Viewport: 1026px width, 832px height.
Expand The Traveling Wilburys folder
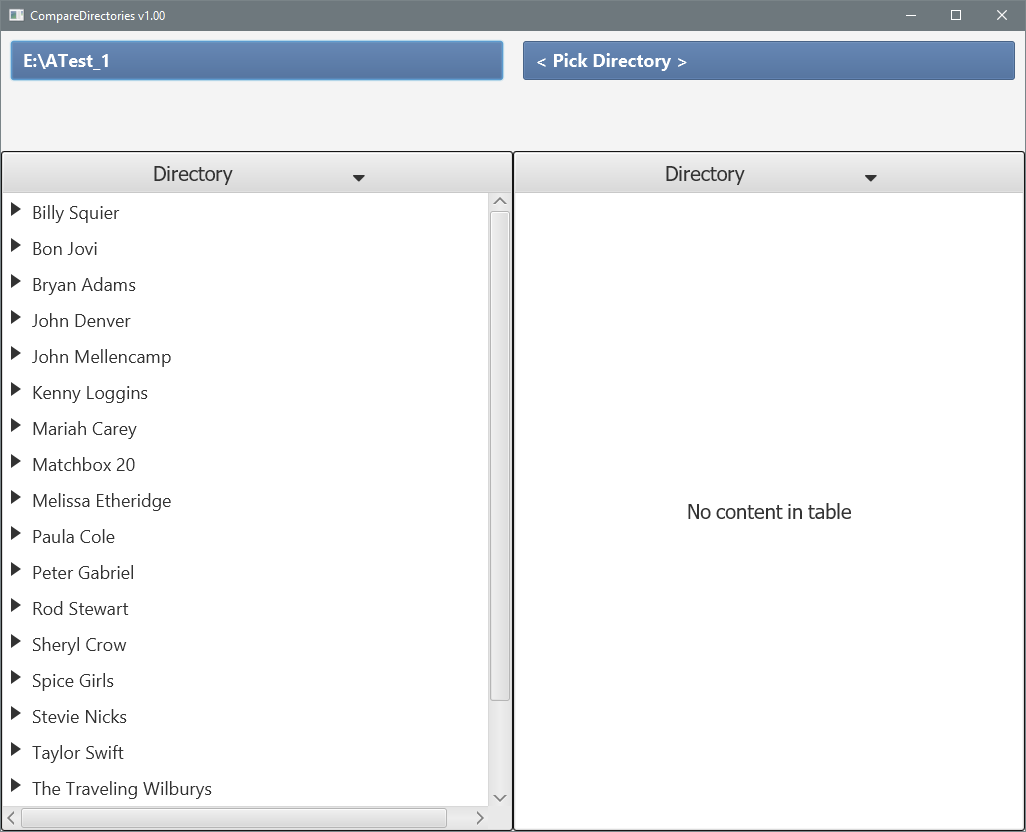pos(16,786)
